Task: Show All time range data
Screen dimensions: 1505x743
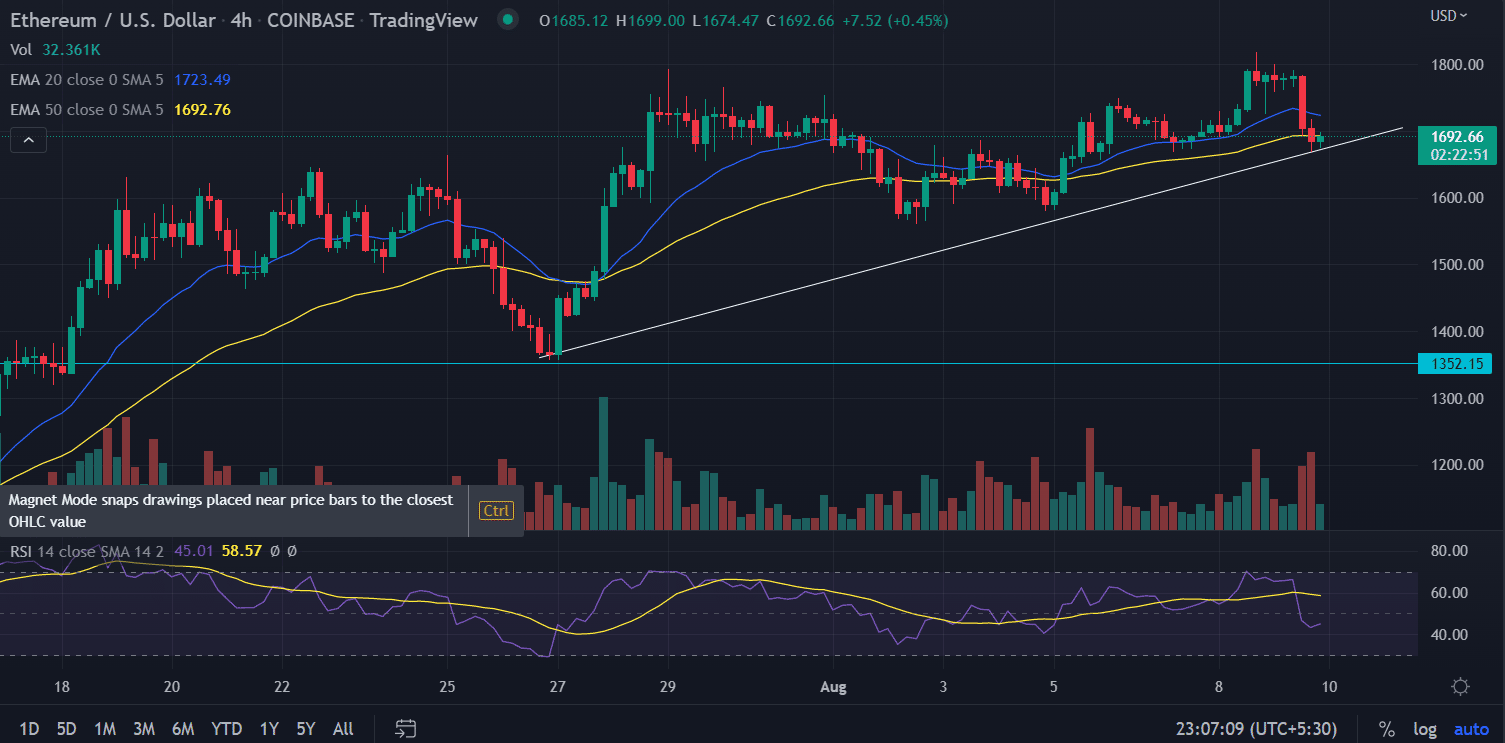Action: pyautogui.click(x=342, y=728)
